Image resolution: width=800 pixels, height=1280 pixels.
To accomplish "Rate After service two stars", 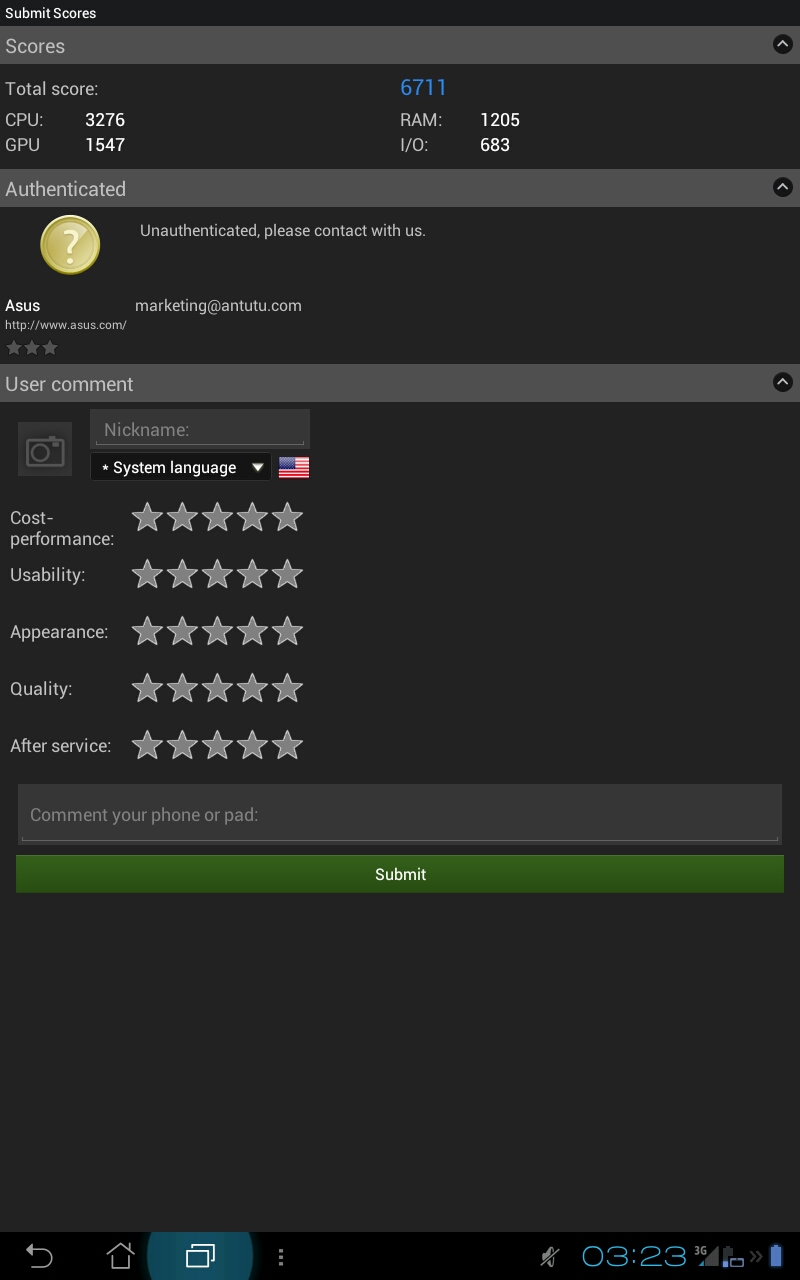I will pos(182,745).
